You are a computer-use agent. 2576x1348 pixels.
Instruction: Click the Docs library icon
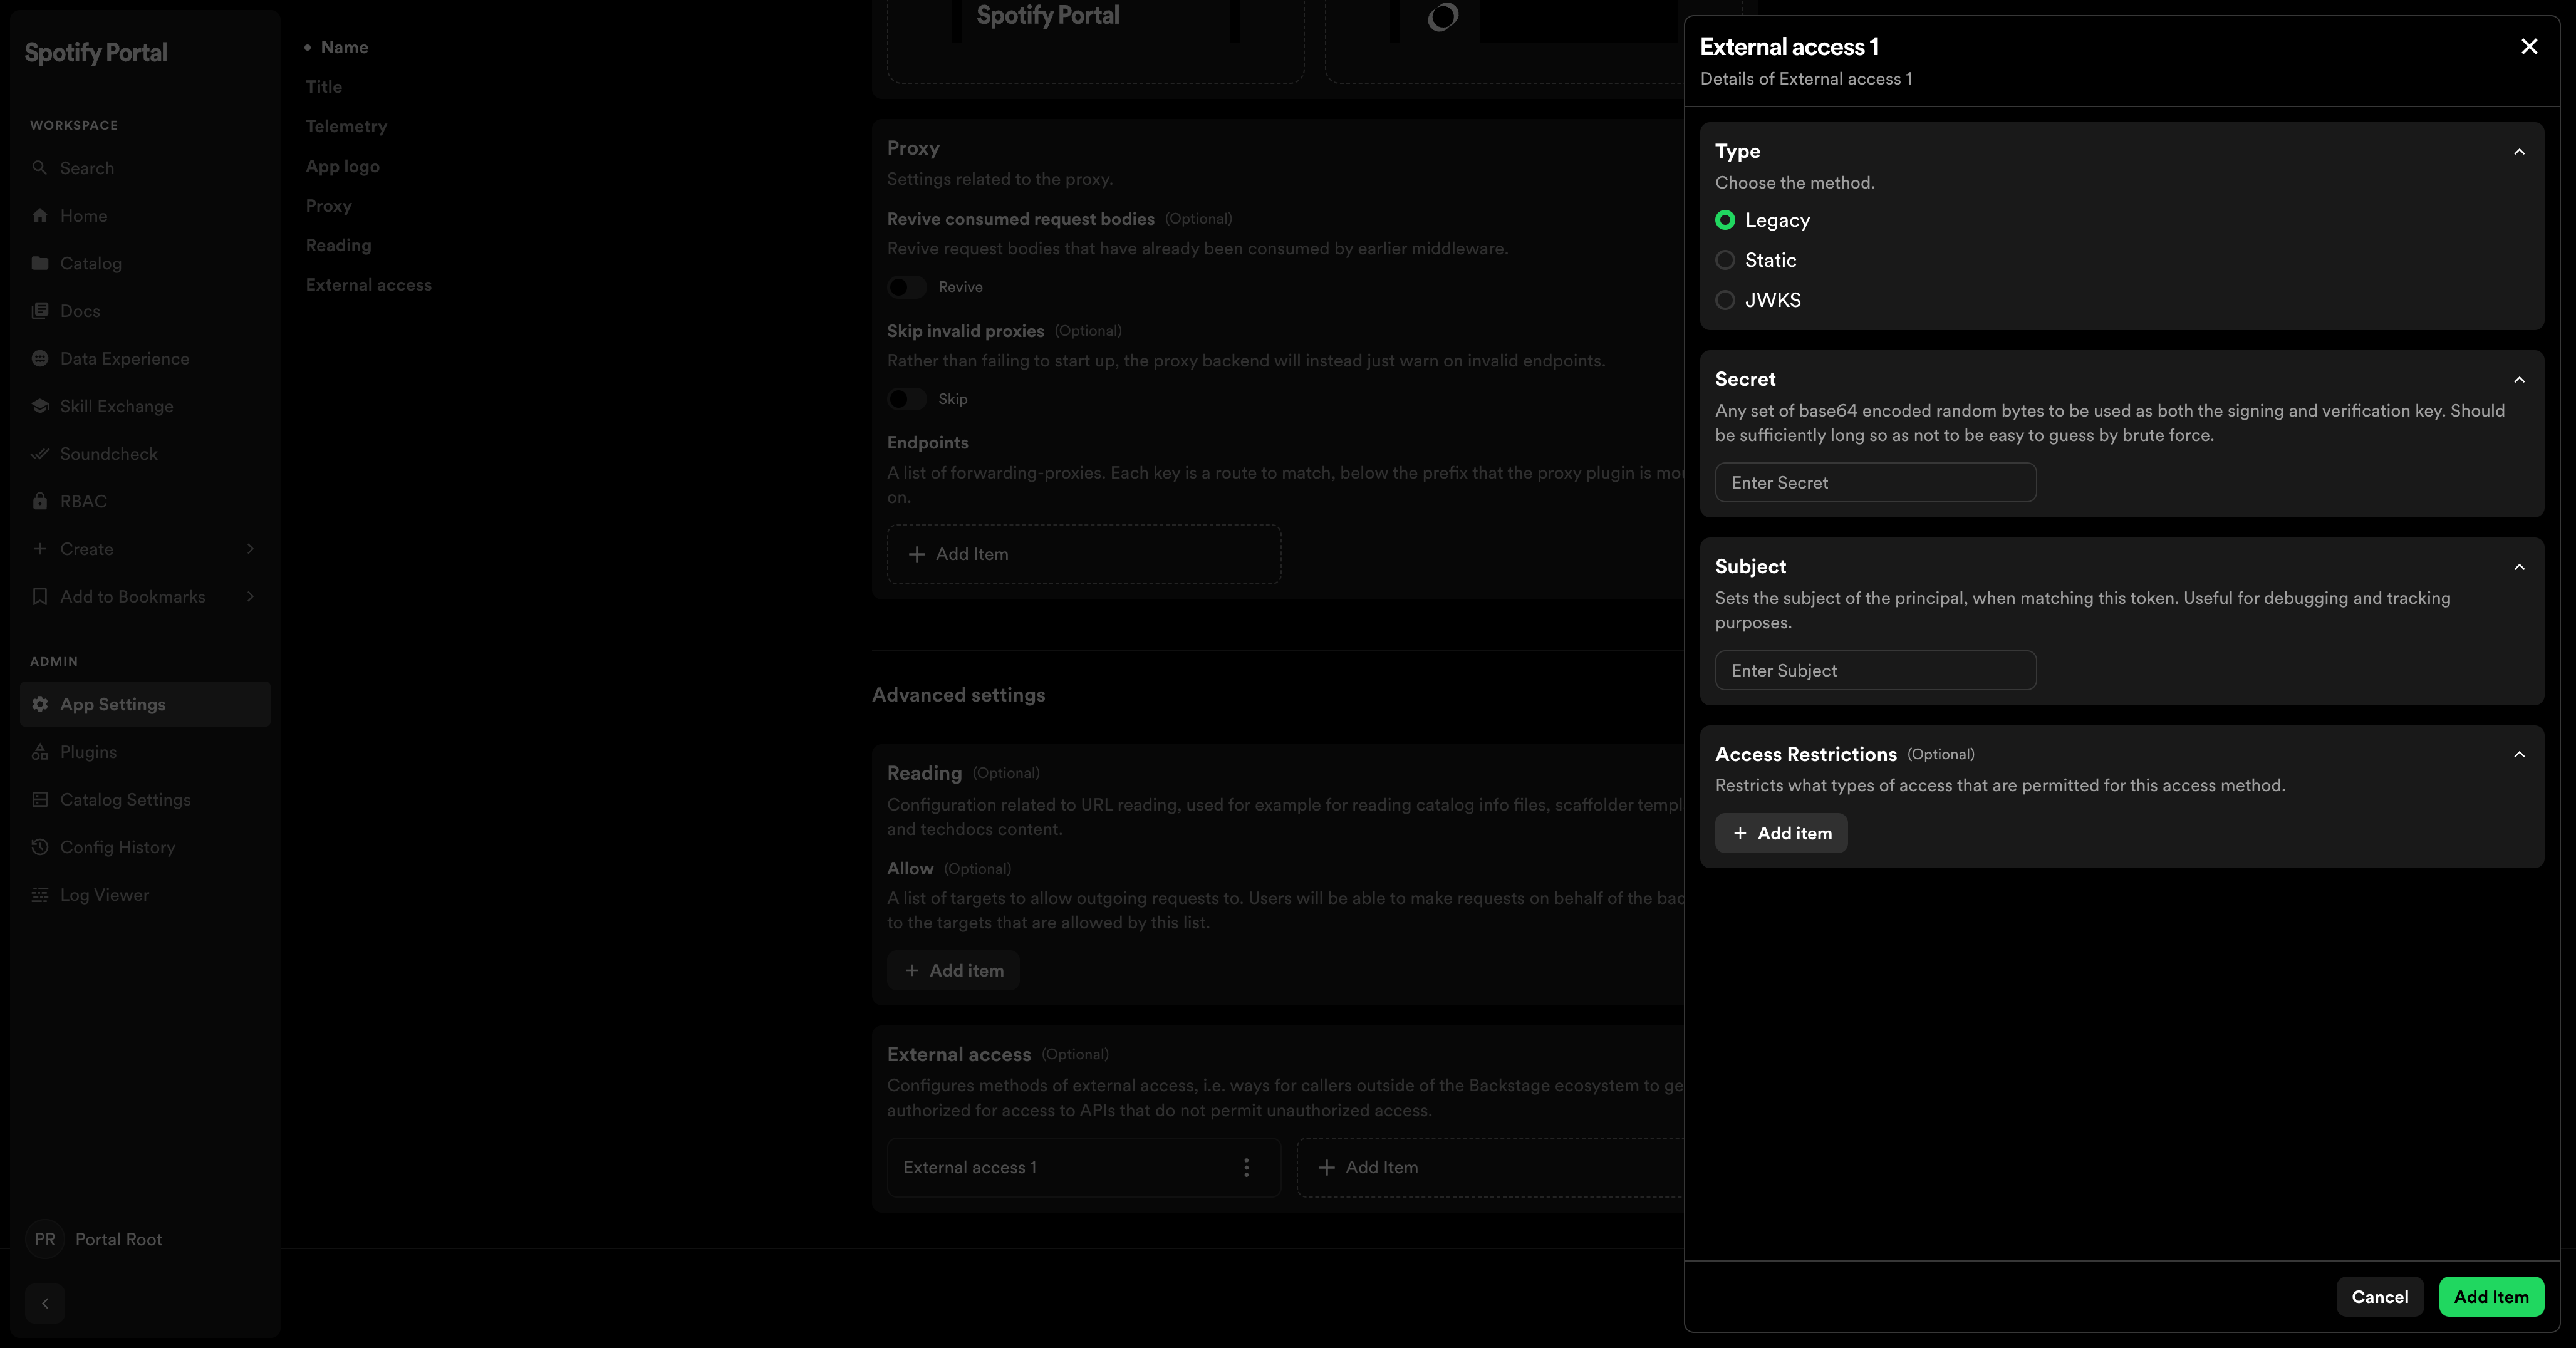coord(40,311)
